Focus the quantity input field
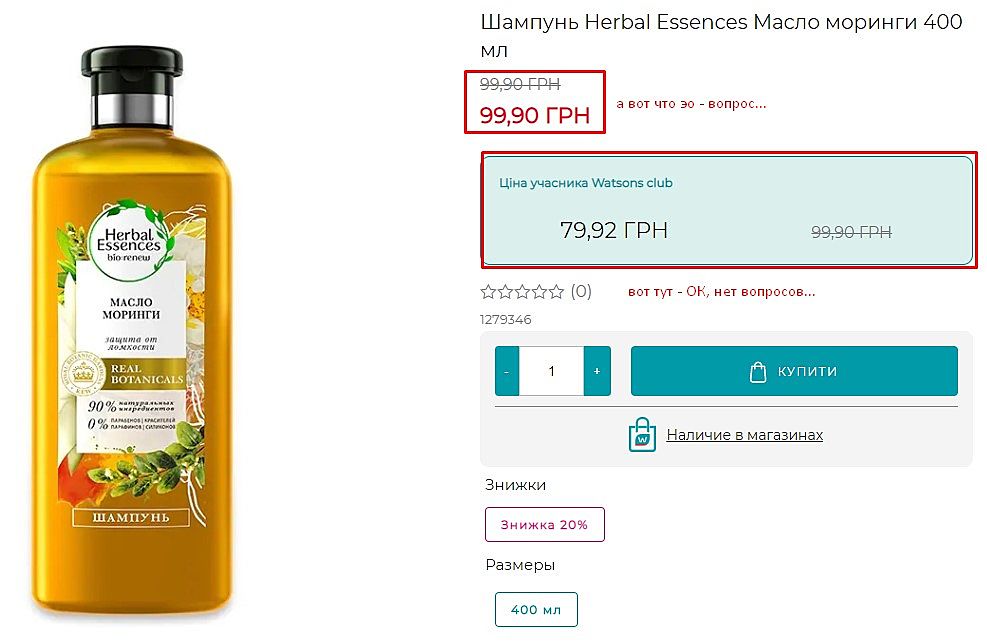Image resolution: width=987 pixels, height=642 pixels. click(x=551, y=371)
